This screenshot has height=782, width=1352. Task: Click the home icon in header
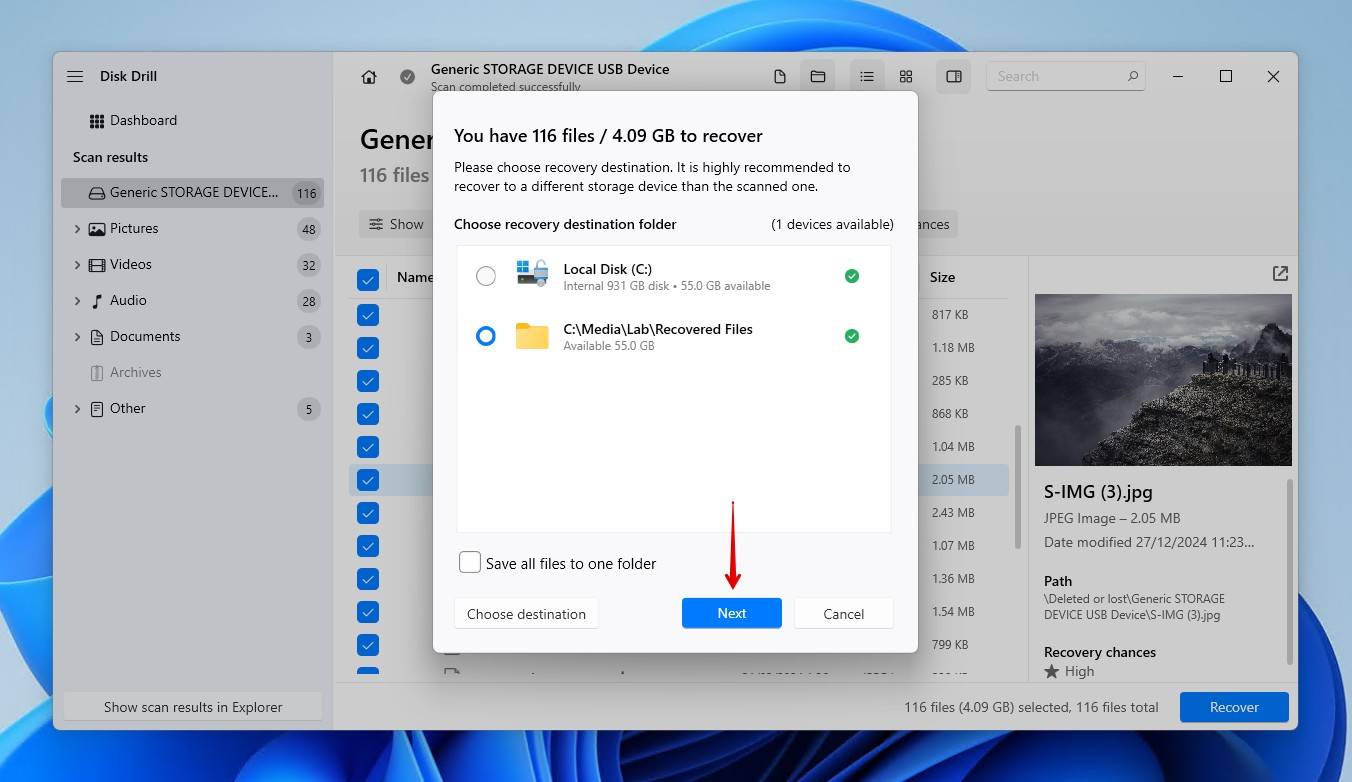(x=369, y=77)
